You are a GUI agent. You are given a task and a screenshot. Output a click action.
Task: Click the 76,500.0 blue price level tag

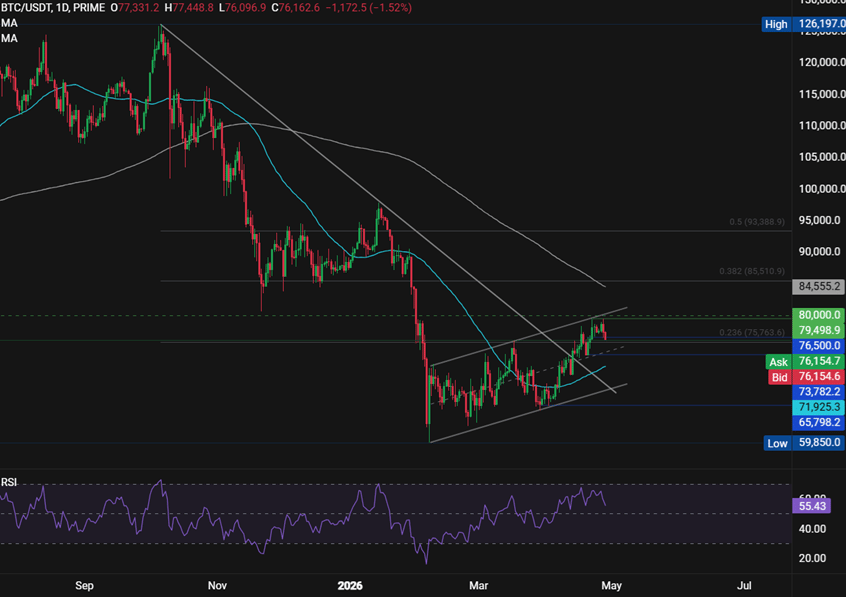click(818, 345)
